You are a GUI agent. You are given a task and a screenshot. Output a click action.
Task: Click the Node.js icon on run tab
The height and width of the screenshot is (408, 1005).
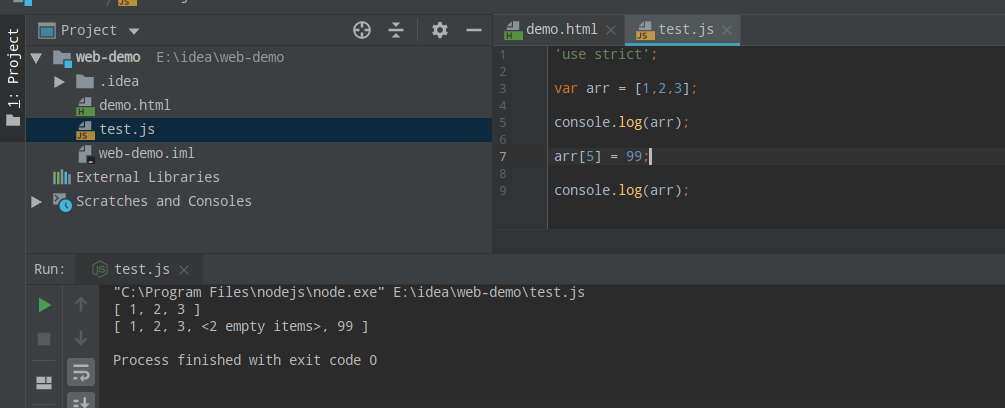tap(99, 269)
